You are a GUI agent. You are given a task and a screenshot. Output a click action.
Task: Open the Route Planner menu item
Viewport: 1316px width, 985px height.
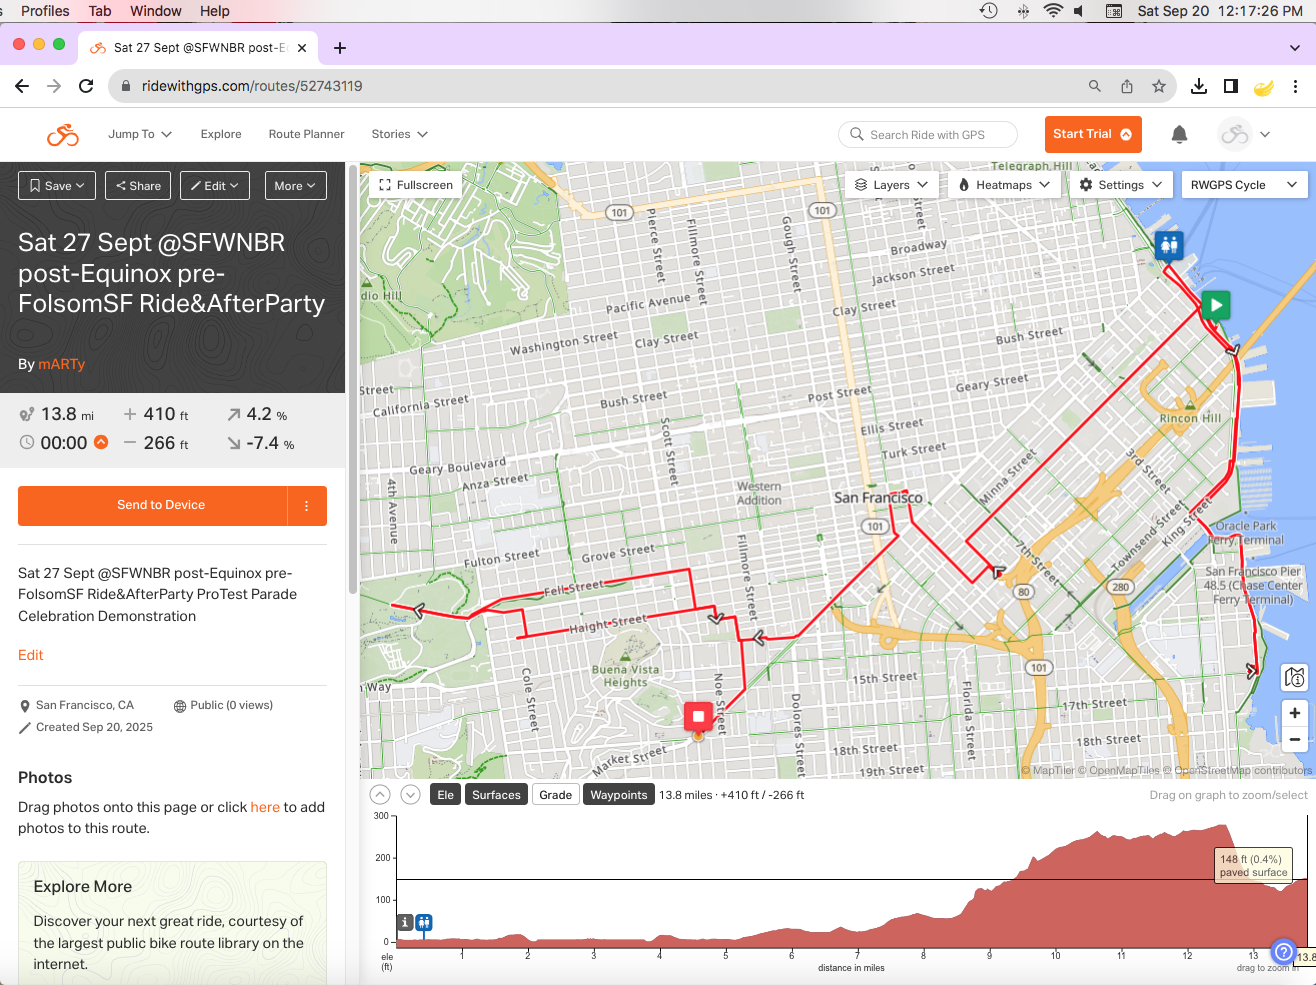[306, 134]
